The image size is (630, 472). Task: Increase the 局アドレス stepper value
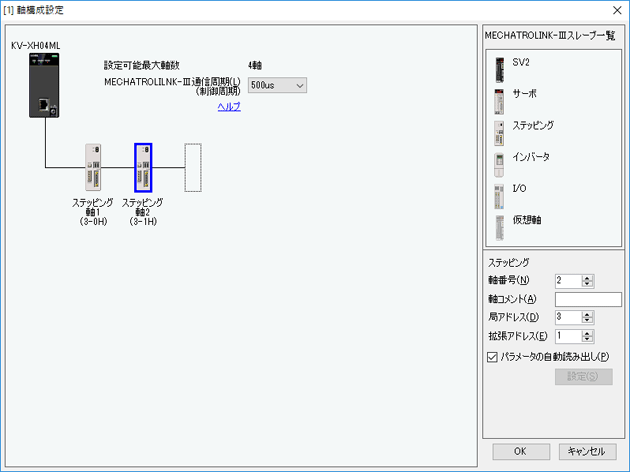(x=587, y=314)
